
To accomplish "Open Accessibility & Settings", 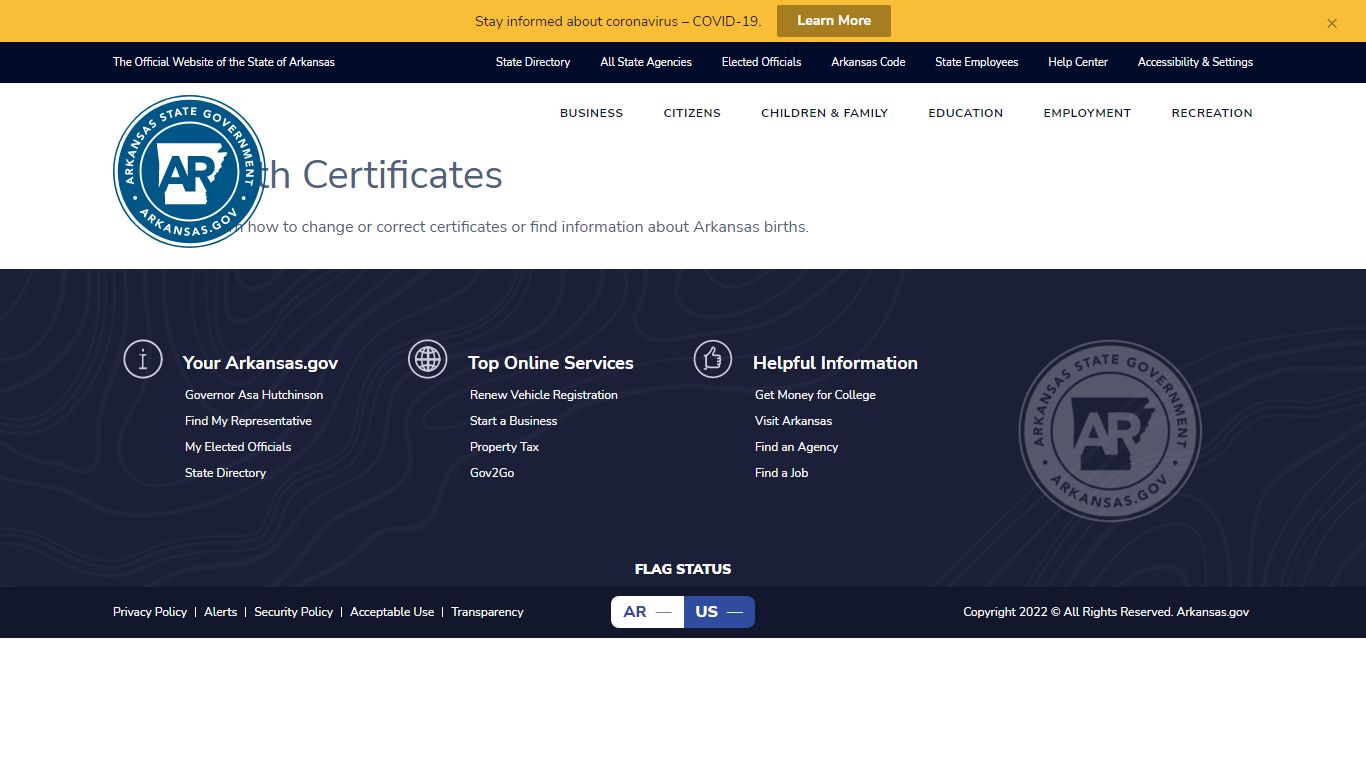I will point(1195,62).
